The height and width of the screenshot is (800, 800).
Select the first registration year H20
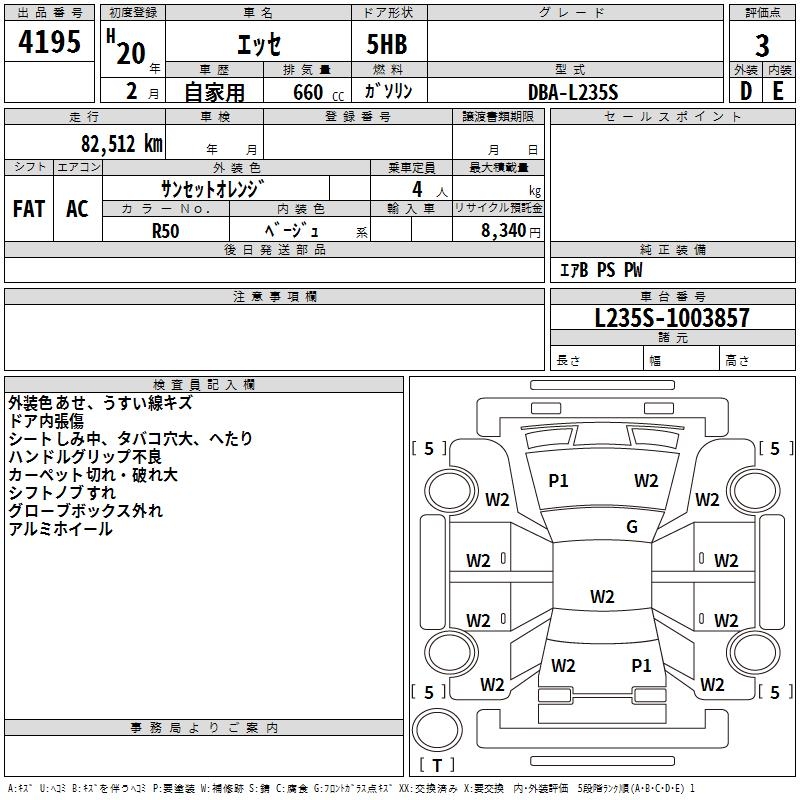point(127,47)
